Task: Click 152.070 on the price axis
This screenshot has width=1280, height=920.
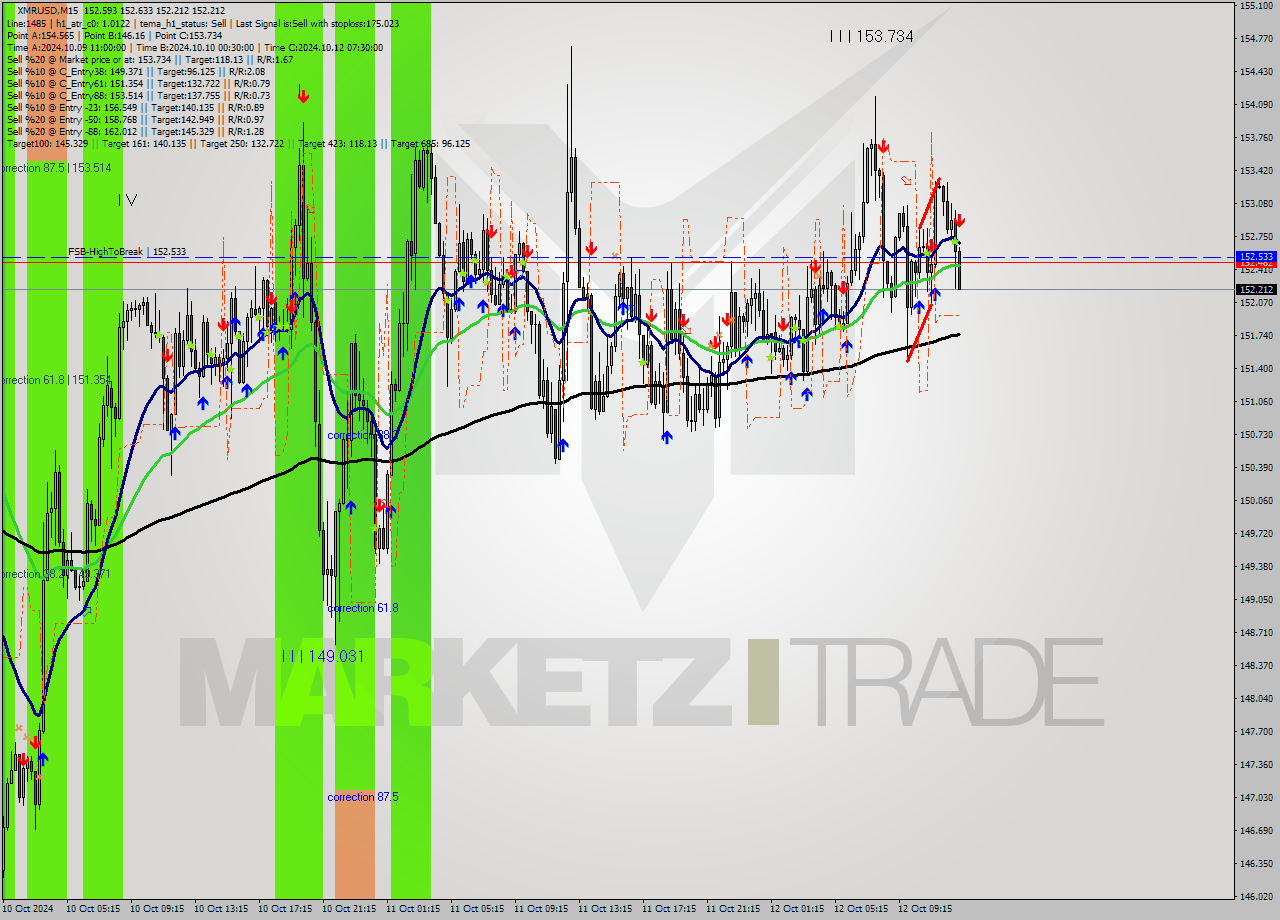Action: click(x=1256, y=302)
